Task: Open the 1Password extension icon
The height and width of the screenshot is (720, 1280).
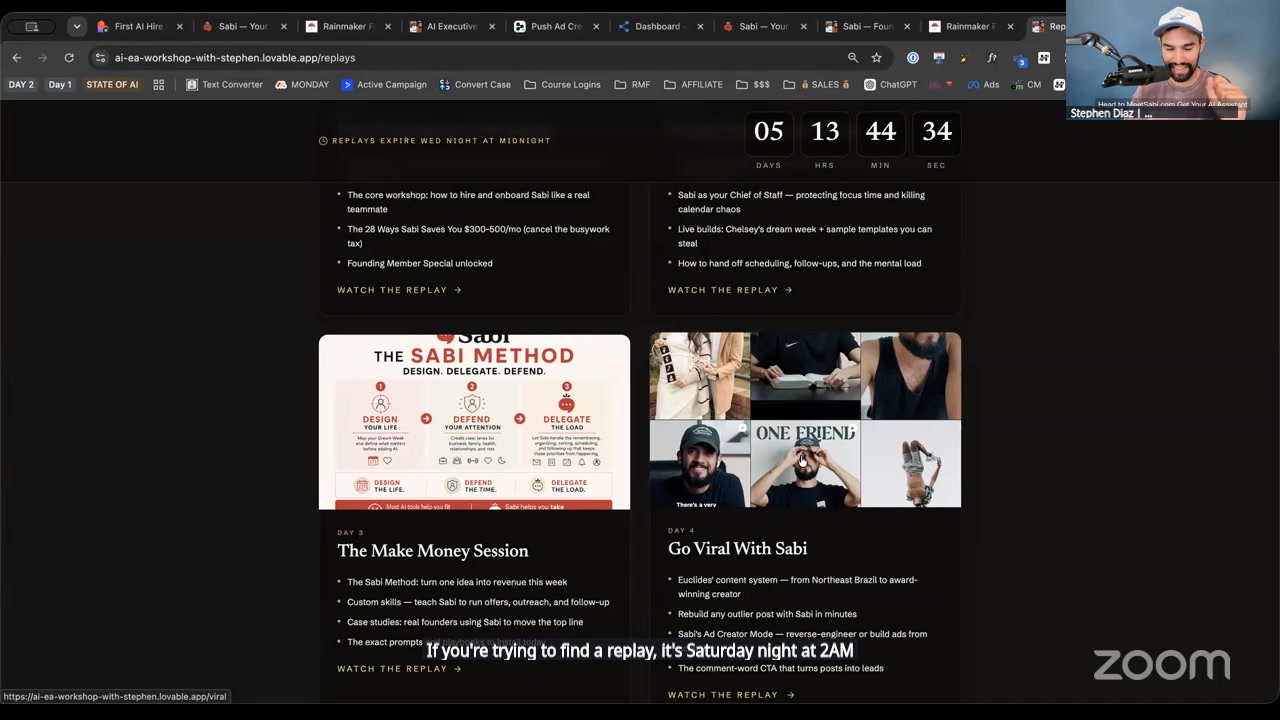Action: pyautogui.click(x=913, y=58)
